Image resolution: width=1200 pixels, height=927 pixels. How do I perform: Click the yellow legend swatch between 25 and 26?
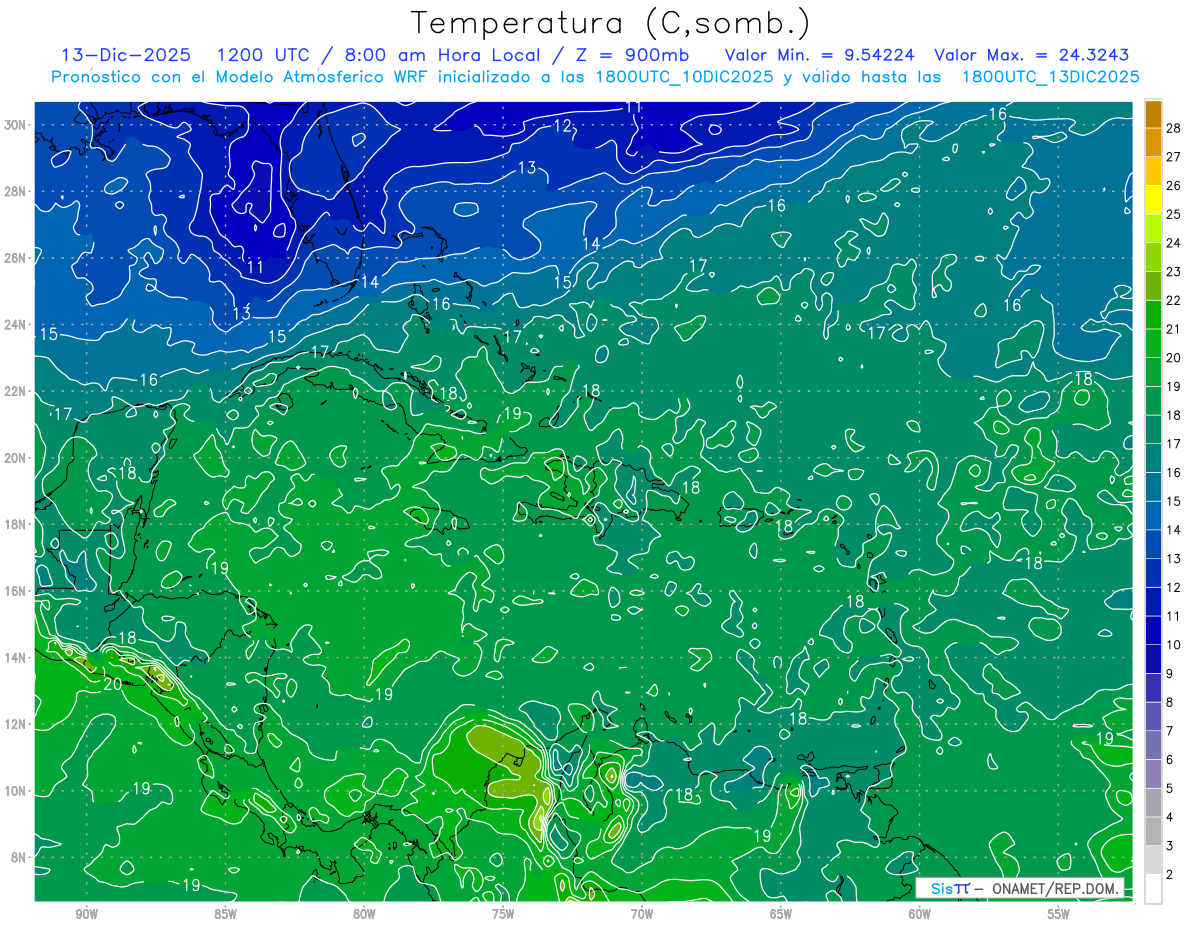[x=1153, y=200]
